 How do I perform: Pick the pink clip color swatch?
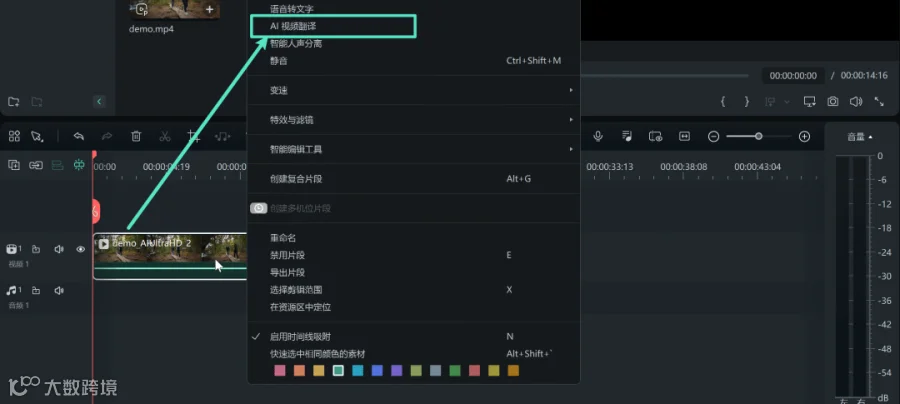click(x=280, y=371)
